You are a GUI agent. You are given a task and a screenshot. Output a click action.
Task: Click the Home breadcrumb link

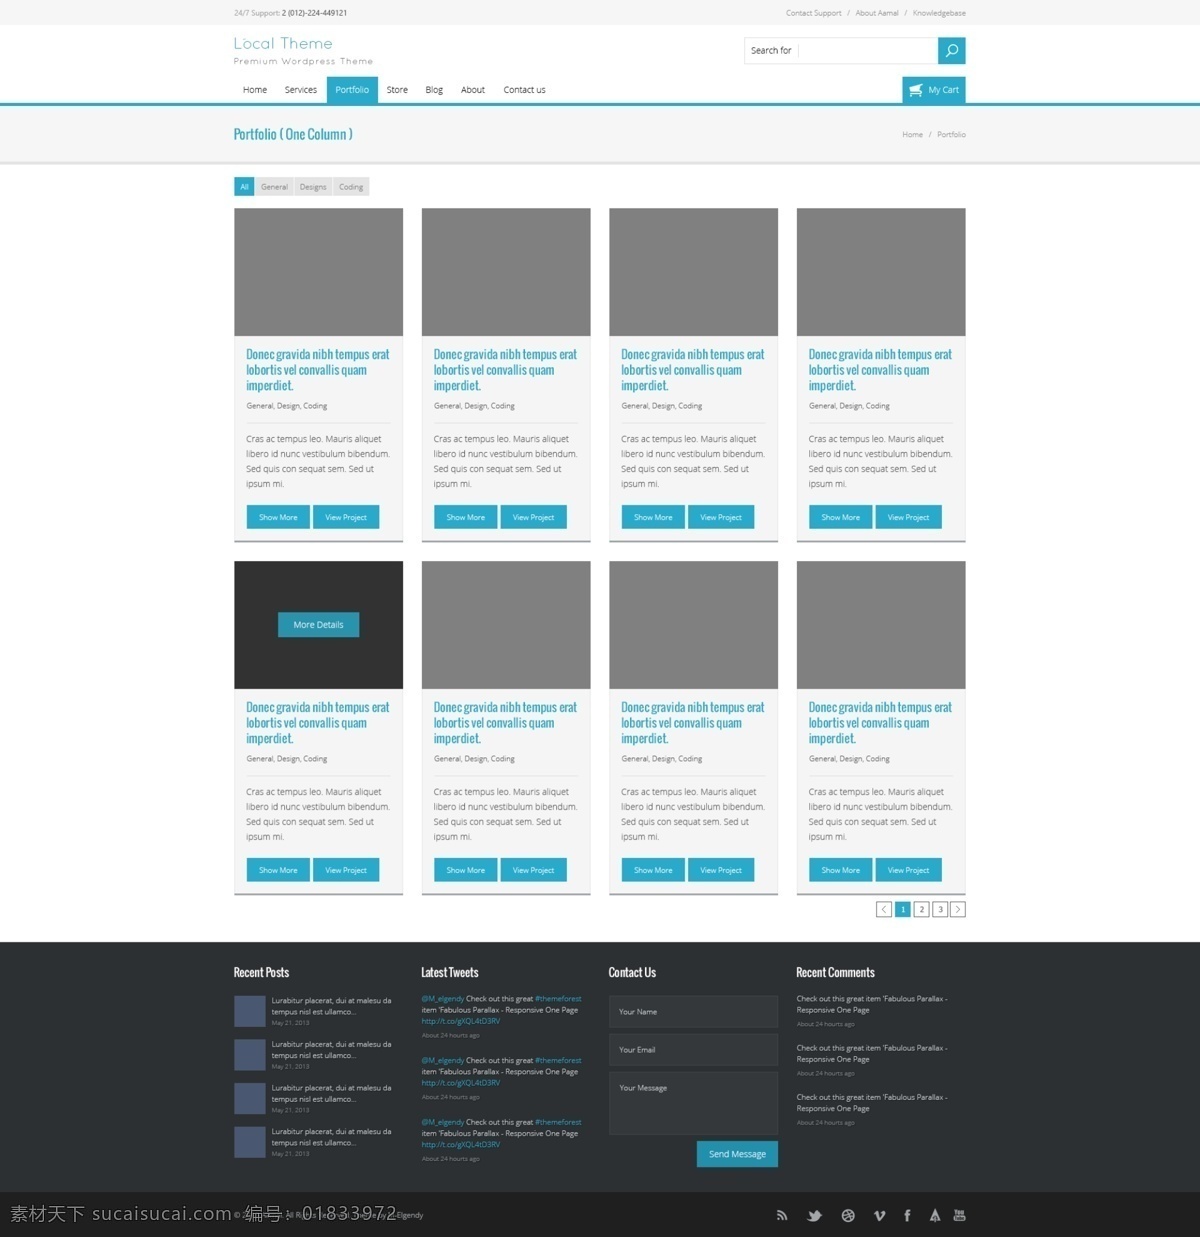(x=912, y=135)
